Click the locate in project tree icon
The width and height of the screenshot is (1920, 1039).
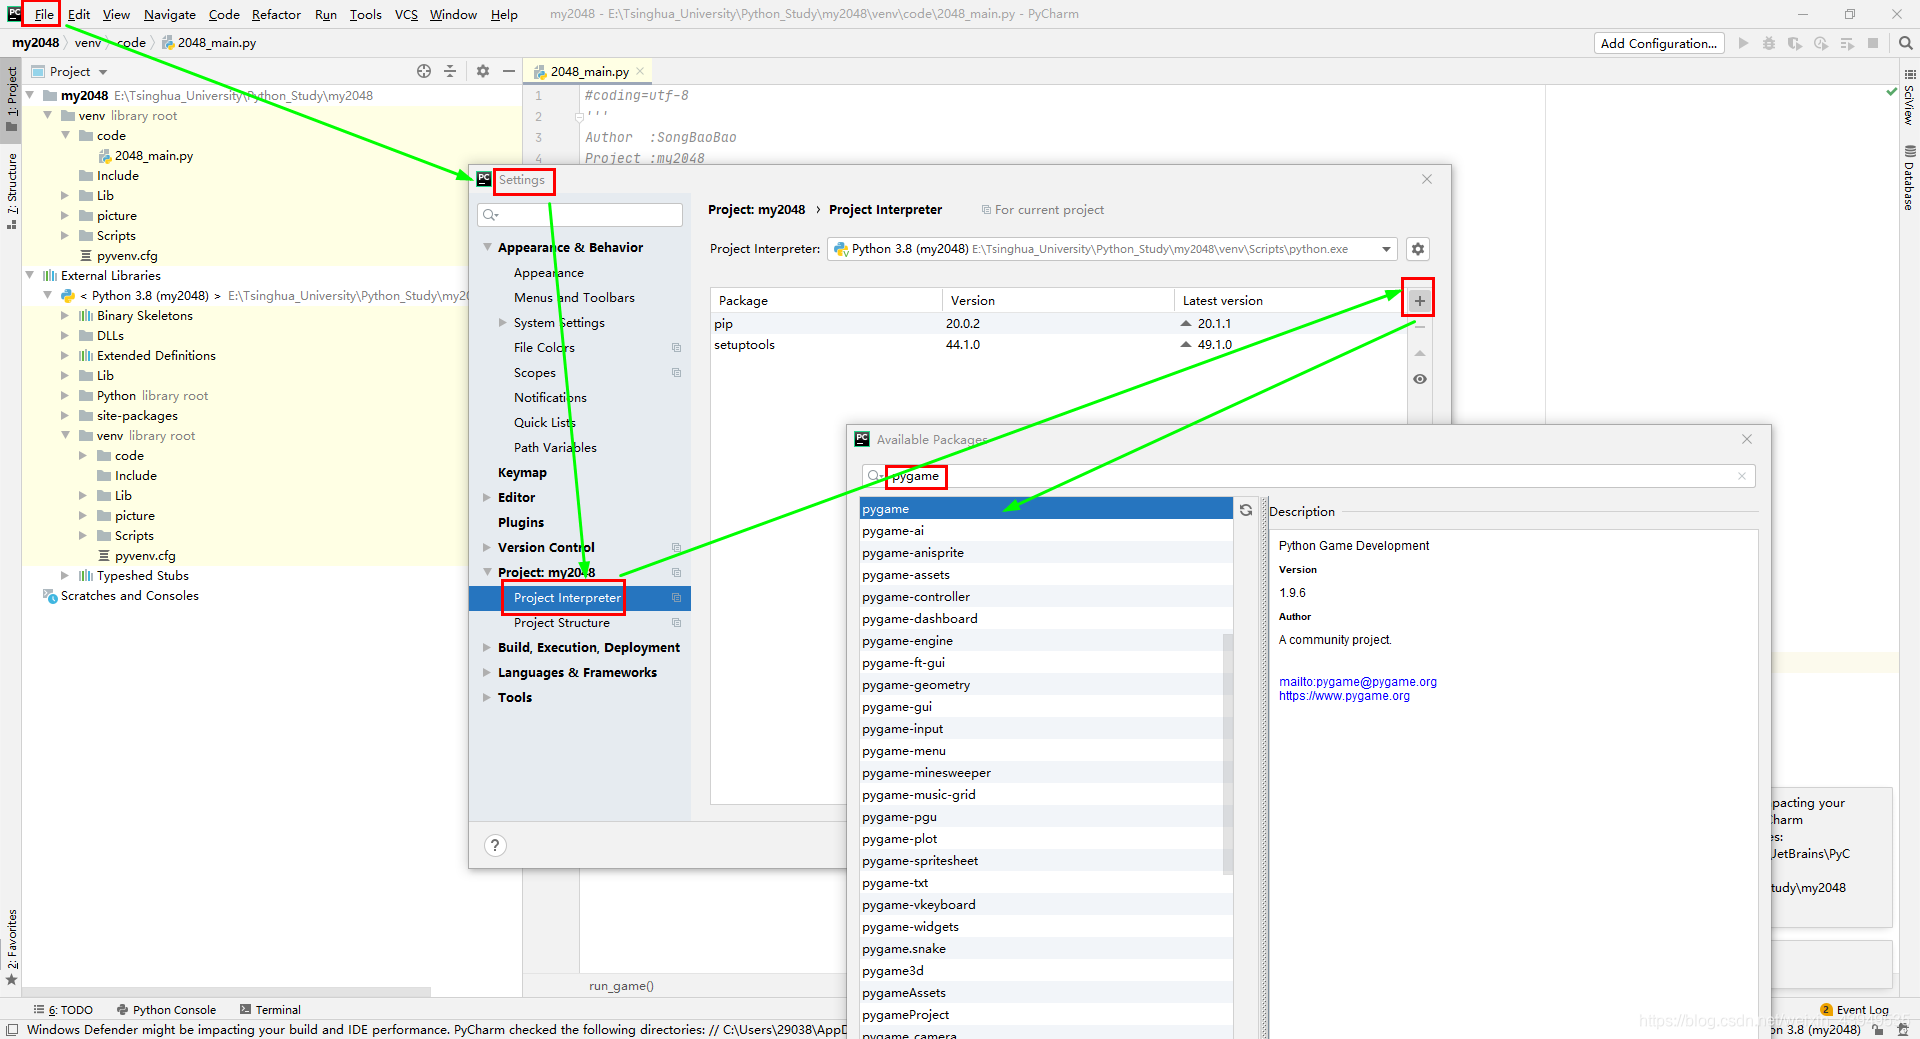424,71
